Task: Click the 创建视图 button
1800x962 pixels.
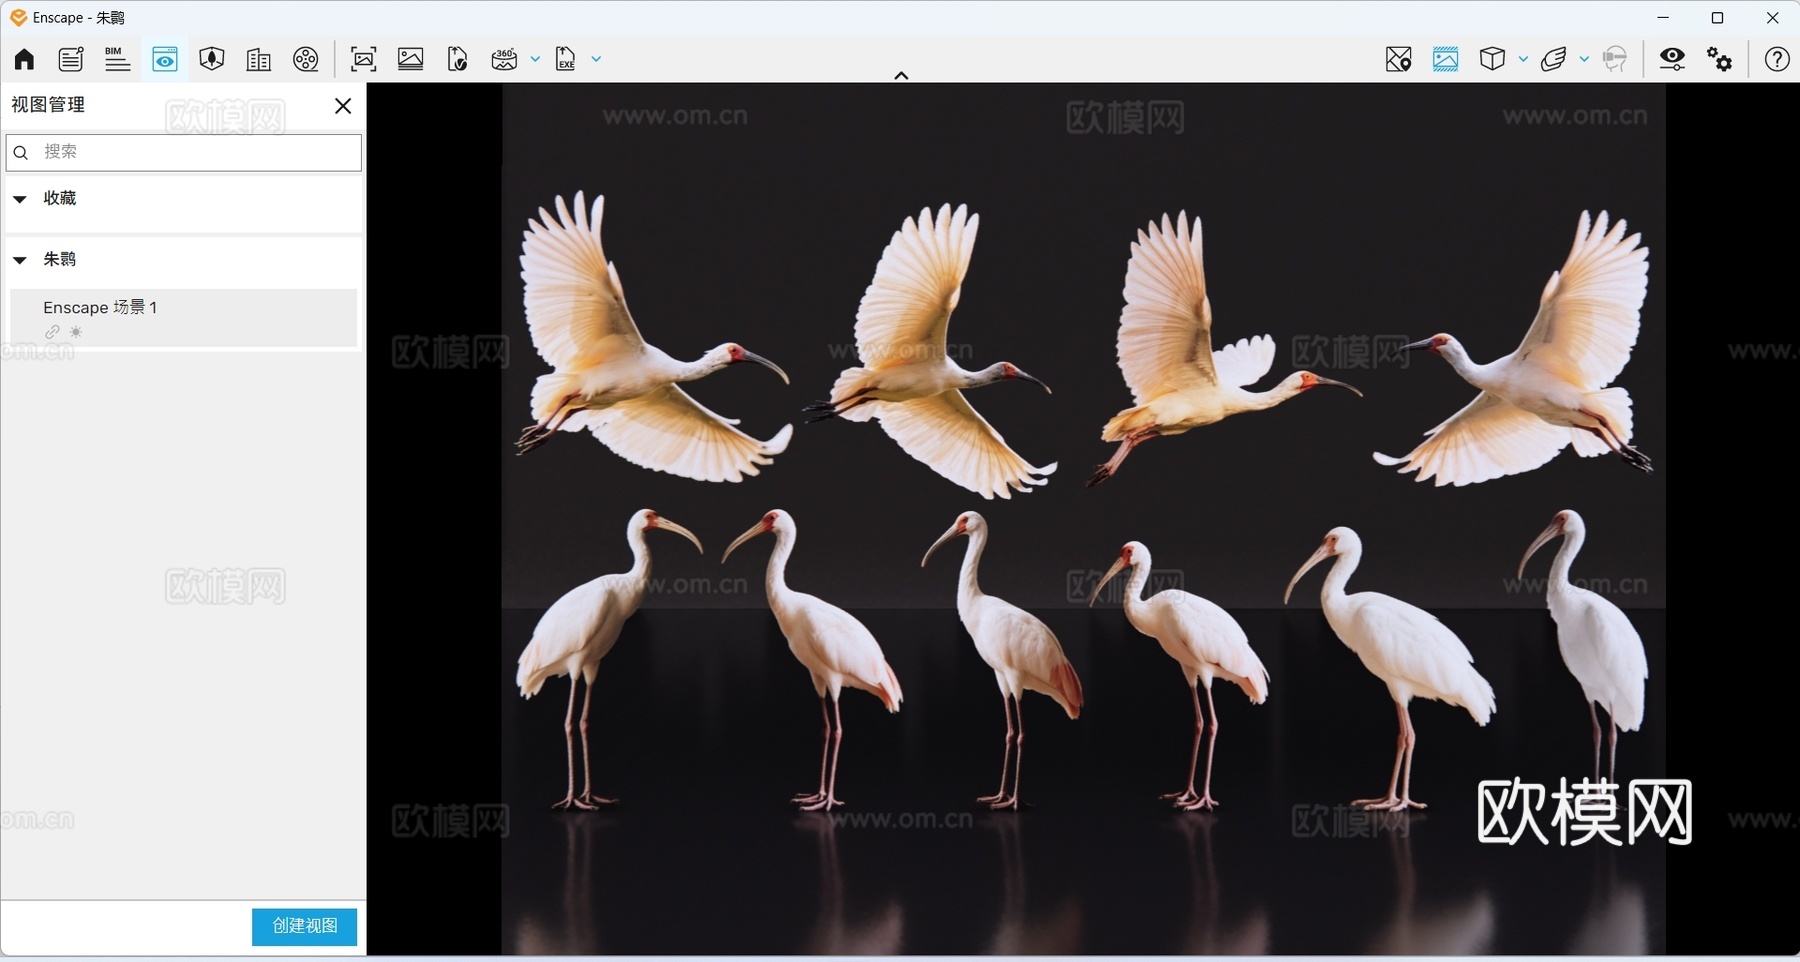Action: tap(304, 926)
